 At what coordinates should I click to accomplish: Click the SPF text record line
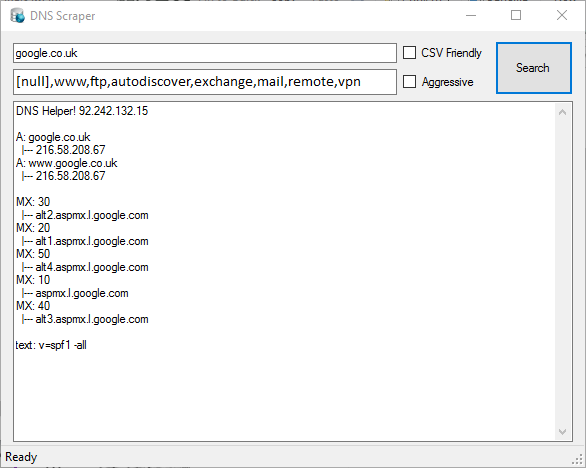(51, 345)
